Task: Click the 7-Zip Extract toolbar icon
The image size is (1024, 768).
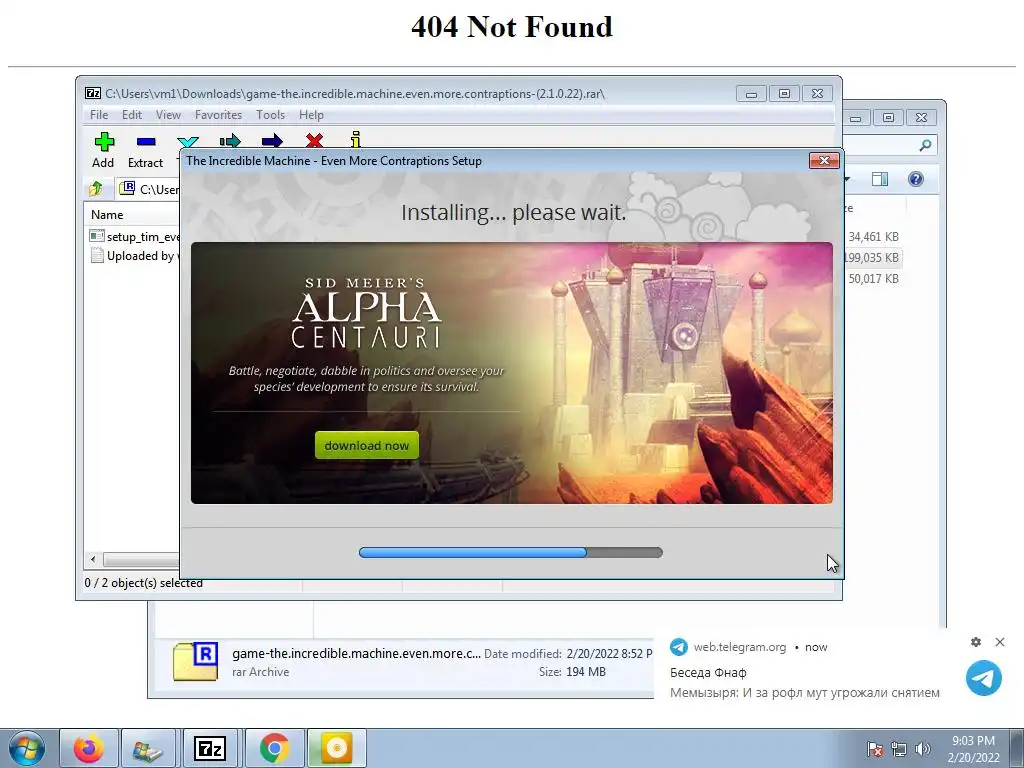Action: (x=146, y=142)
